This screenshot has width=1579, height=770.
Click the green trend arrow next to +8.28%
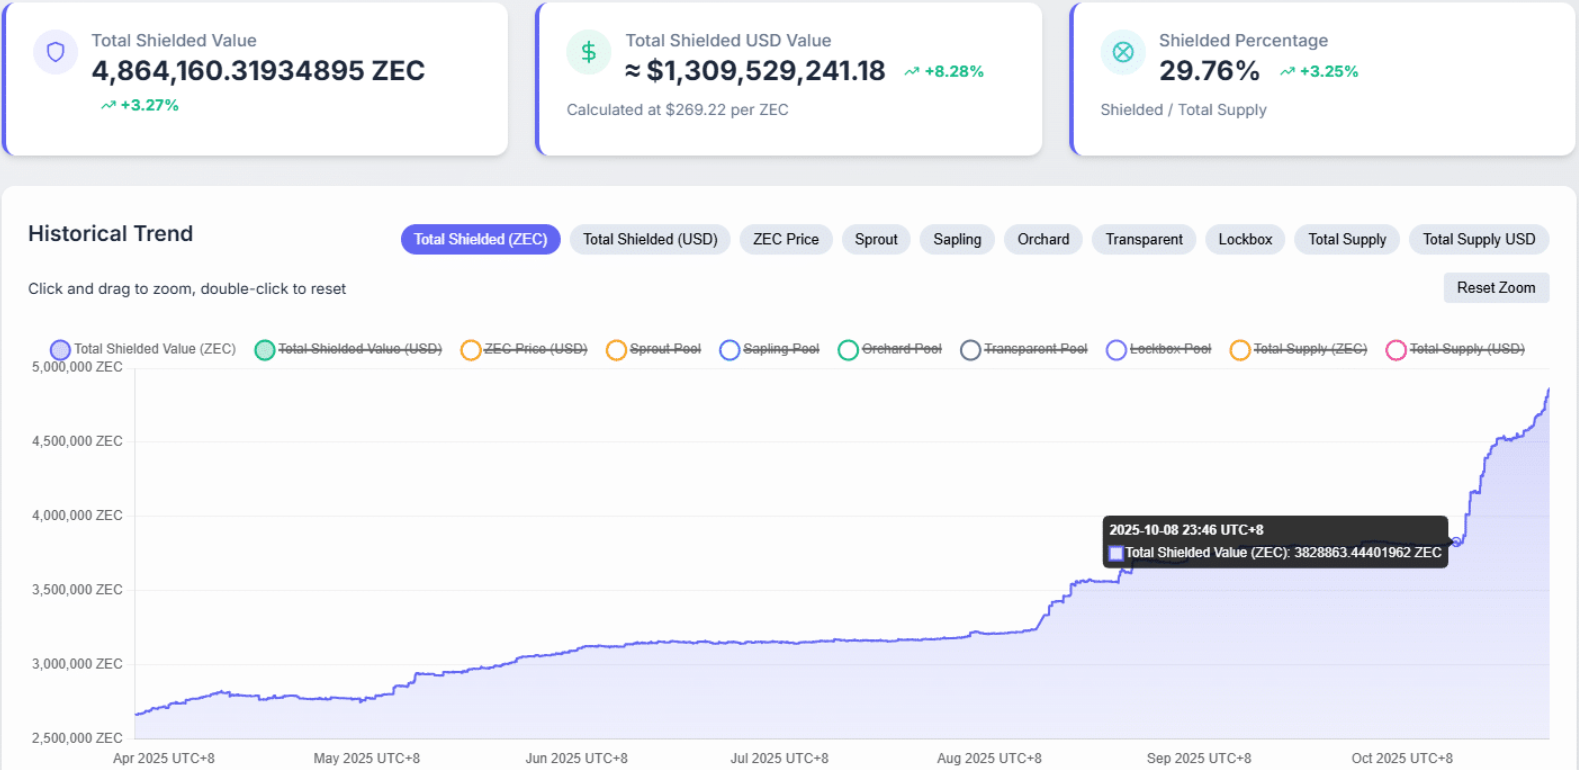click(x=912, y=72)
